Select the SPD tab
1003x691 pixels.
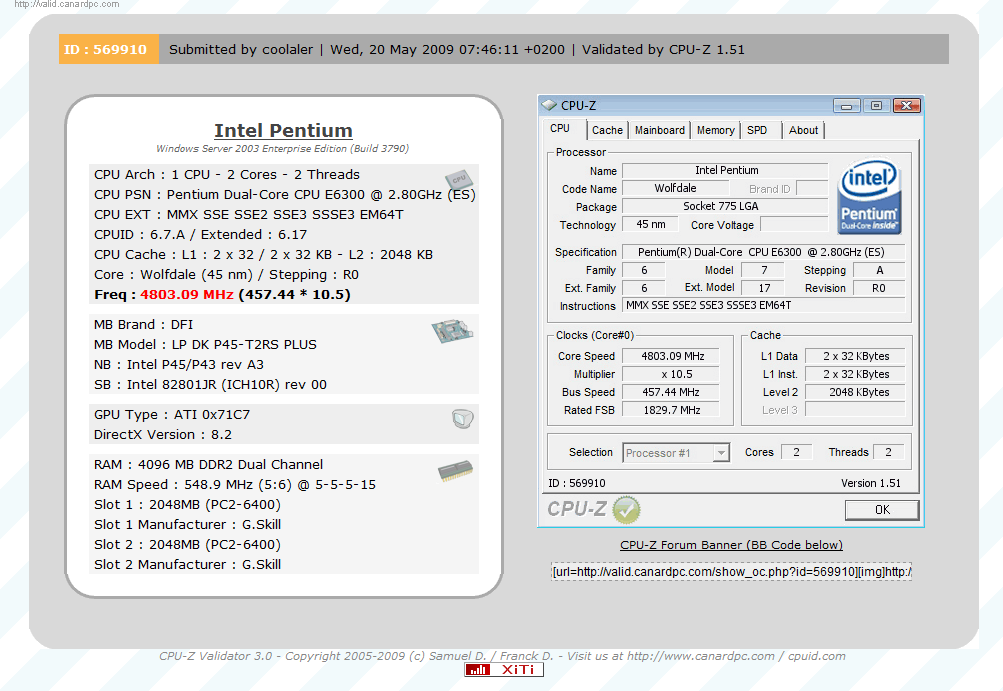click(757, 130)
